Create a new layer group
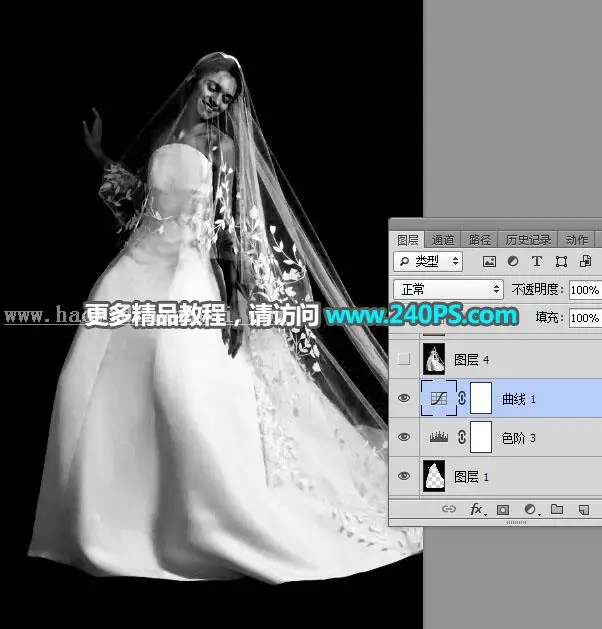The height and width of the screenshot is (629, 602). (x=557, y=509)
